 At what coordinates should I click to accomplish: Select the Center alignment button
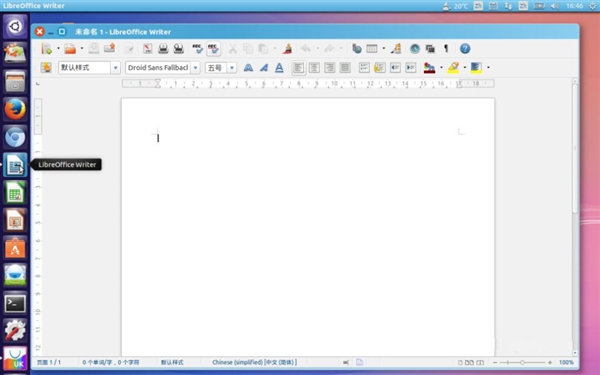[314, 68]
